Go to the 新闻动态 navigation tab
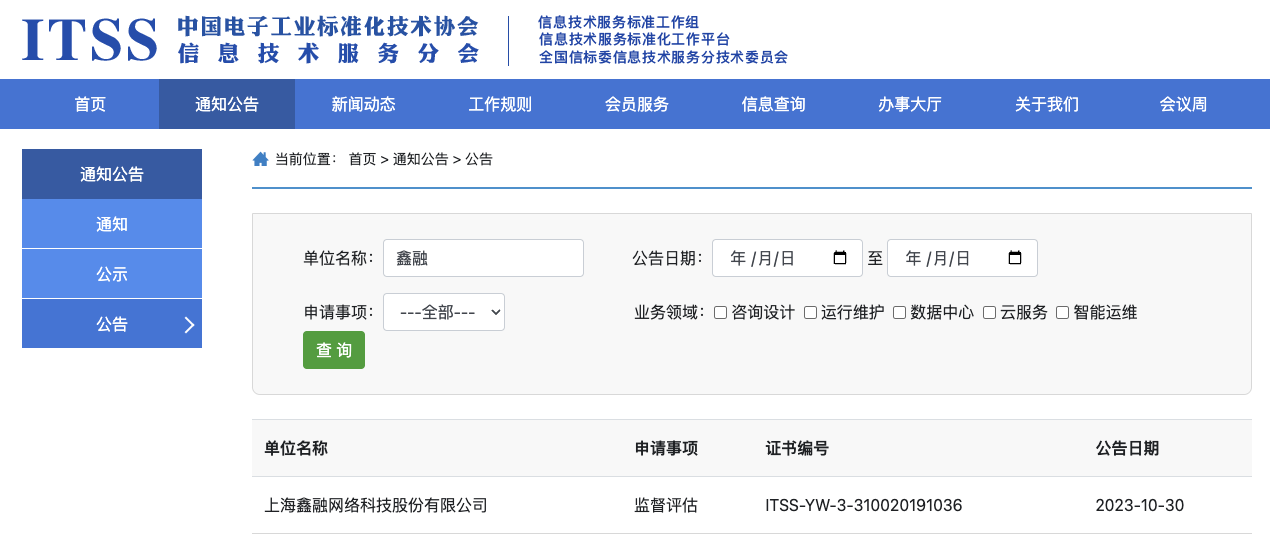 (363, 104)
